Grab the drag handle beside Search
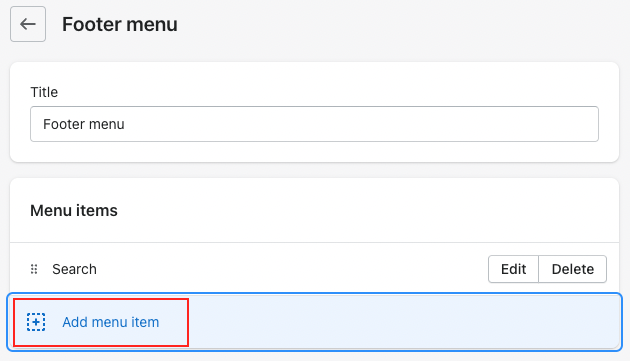This screenshot has height=361, width=630. [34, 269]
